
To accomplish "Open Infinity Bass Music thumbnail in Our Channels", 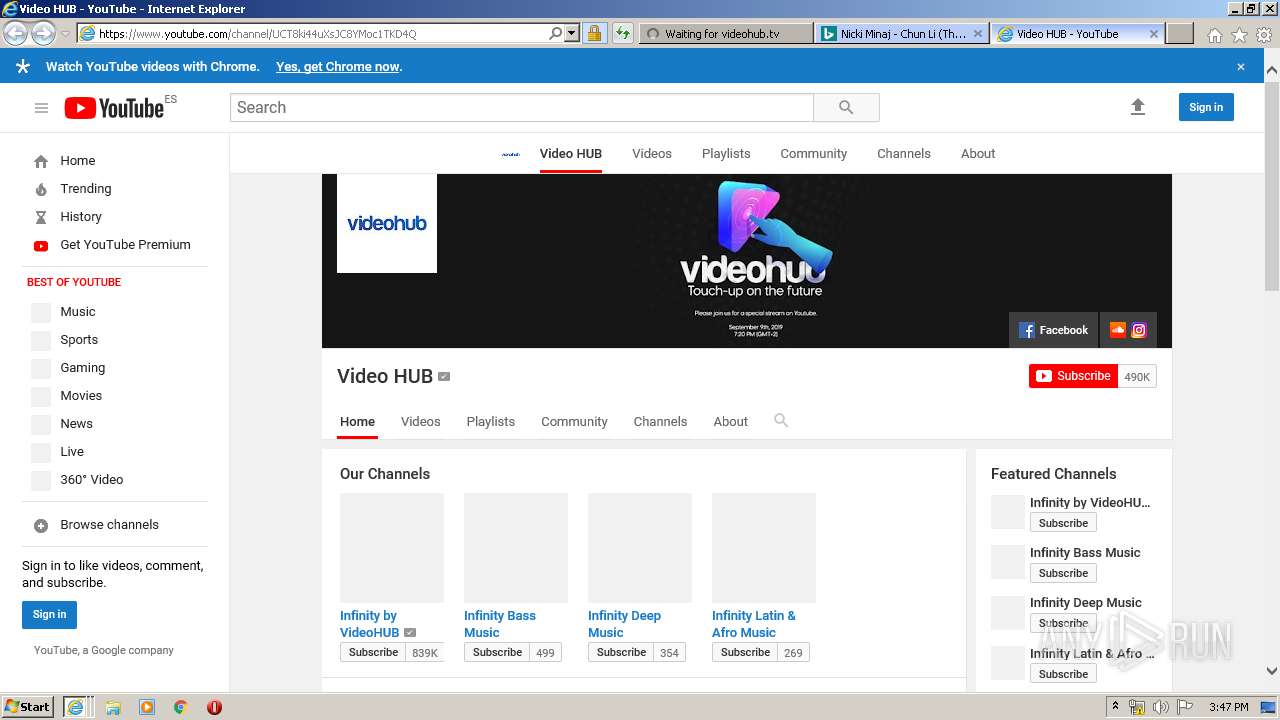I will (x=516, y=548).
